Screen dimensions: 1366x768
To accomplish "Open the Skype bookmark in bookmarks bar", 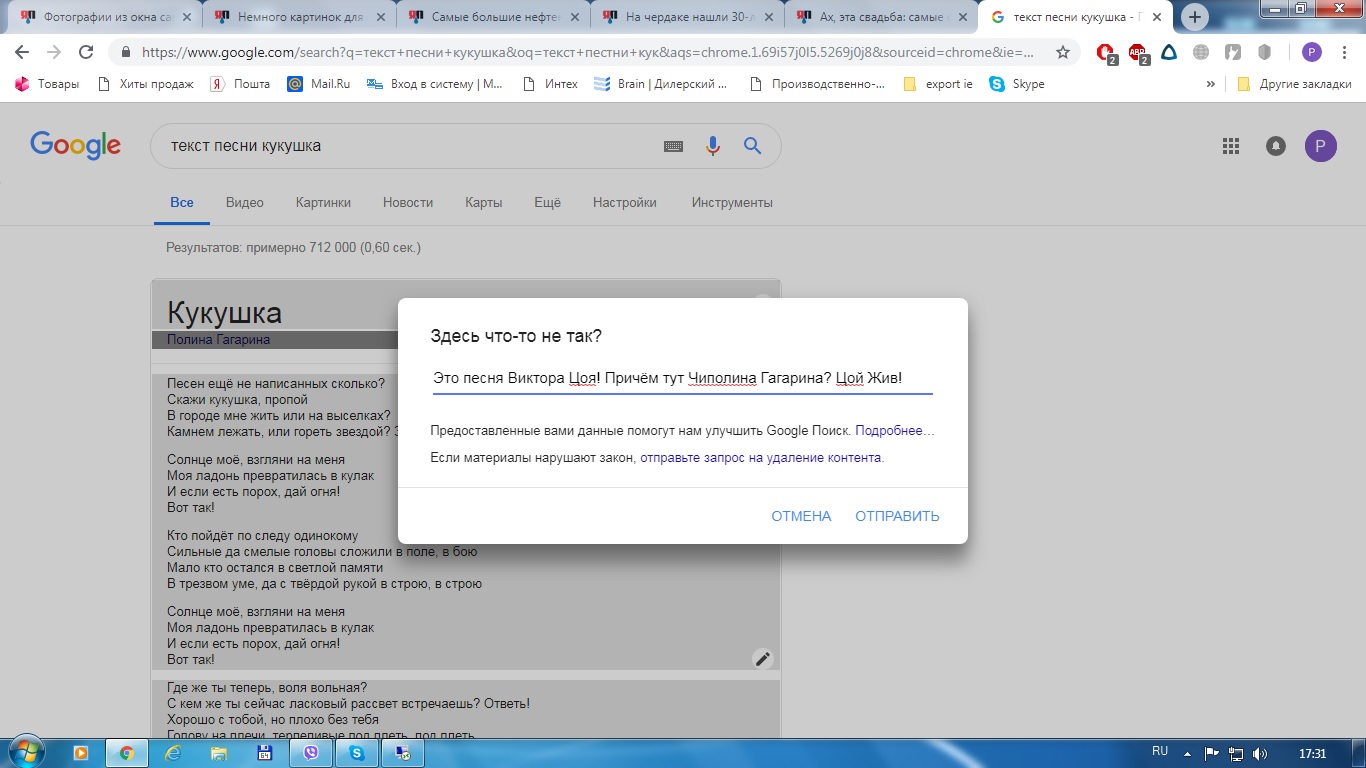I will 1017,84.
